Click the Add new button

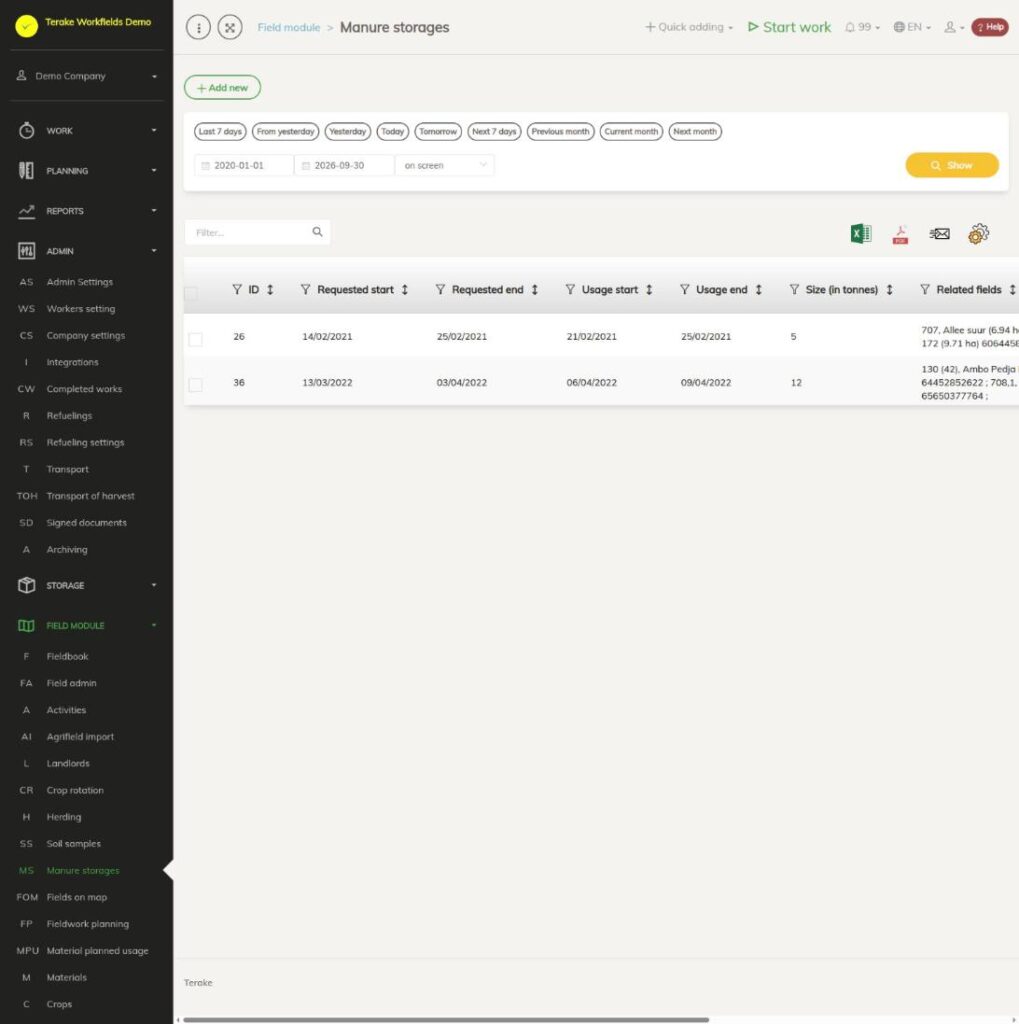(222, 88)
